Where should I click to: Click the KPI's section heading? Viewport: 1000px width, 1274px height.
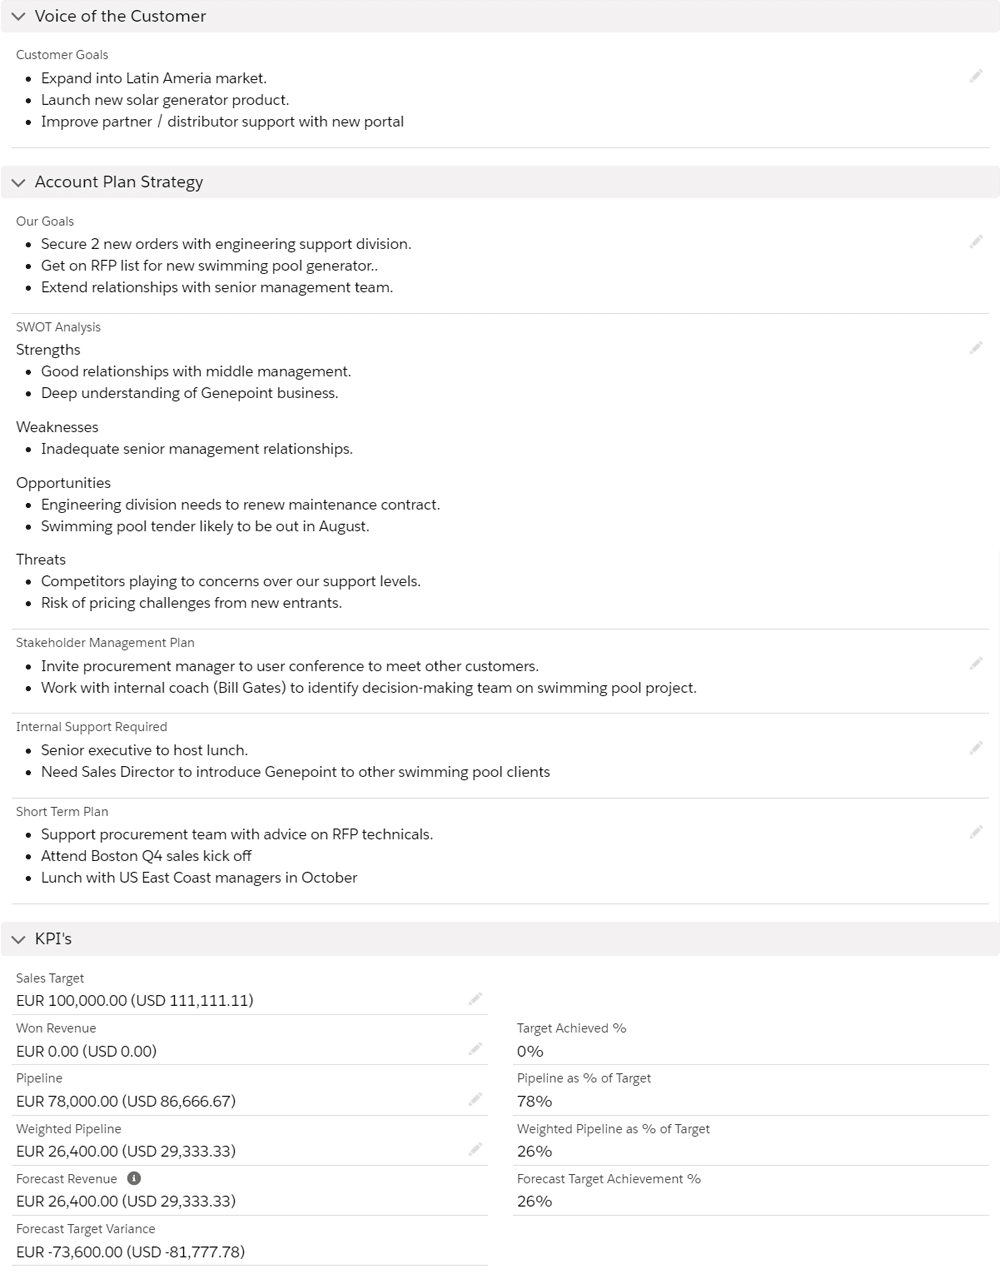[x=53, y=939]
